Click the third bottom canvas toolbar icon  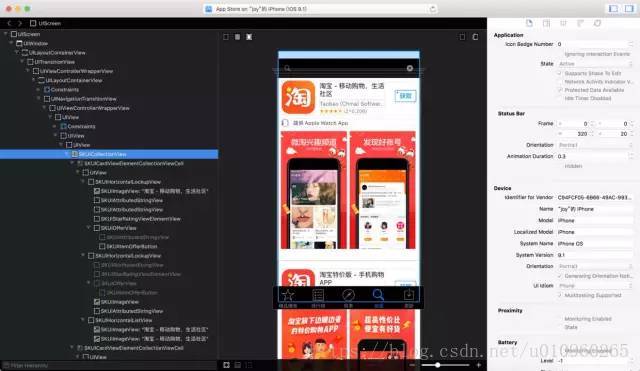point(249,365)
